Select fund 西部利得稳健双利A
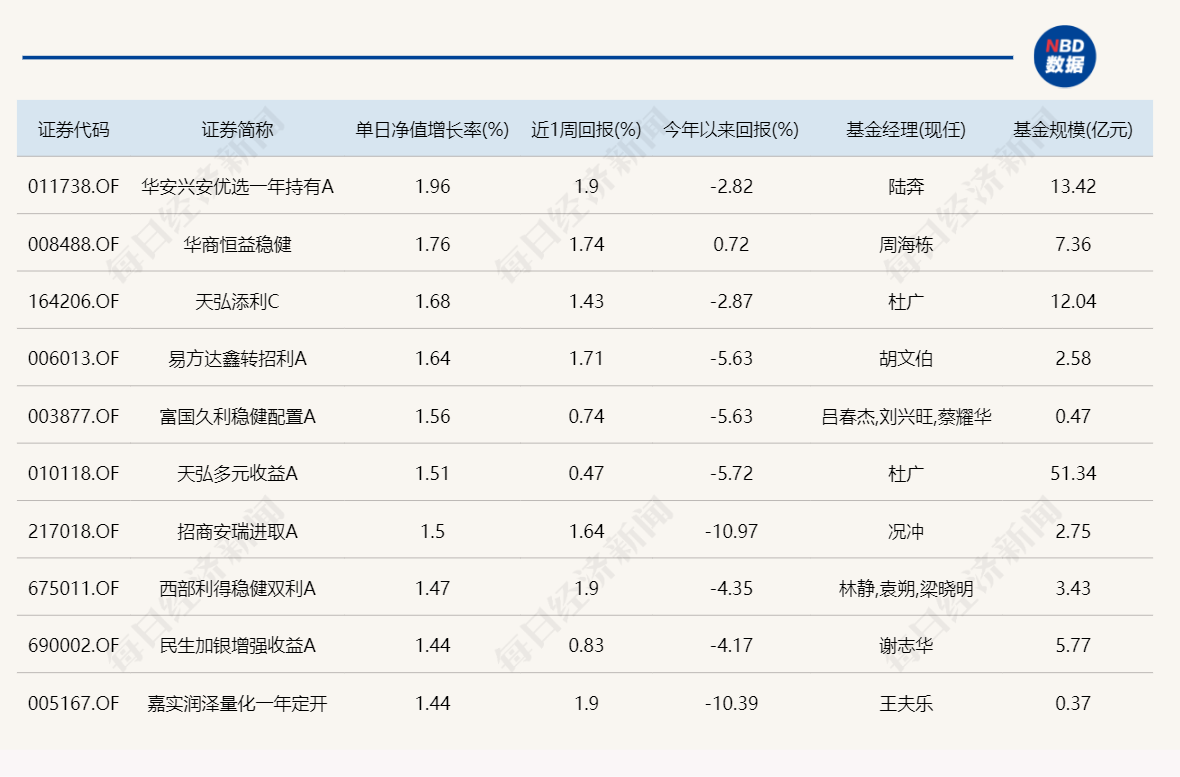 237,588
